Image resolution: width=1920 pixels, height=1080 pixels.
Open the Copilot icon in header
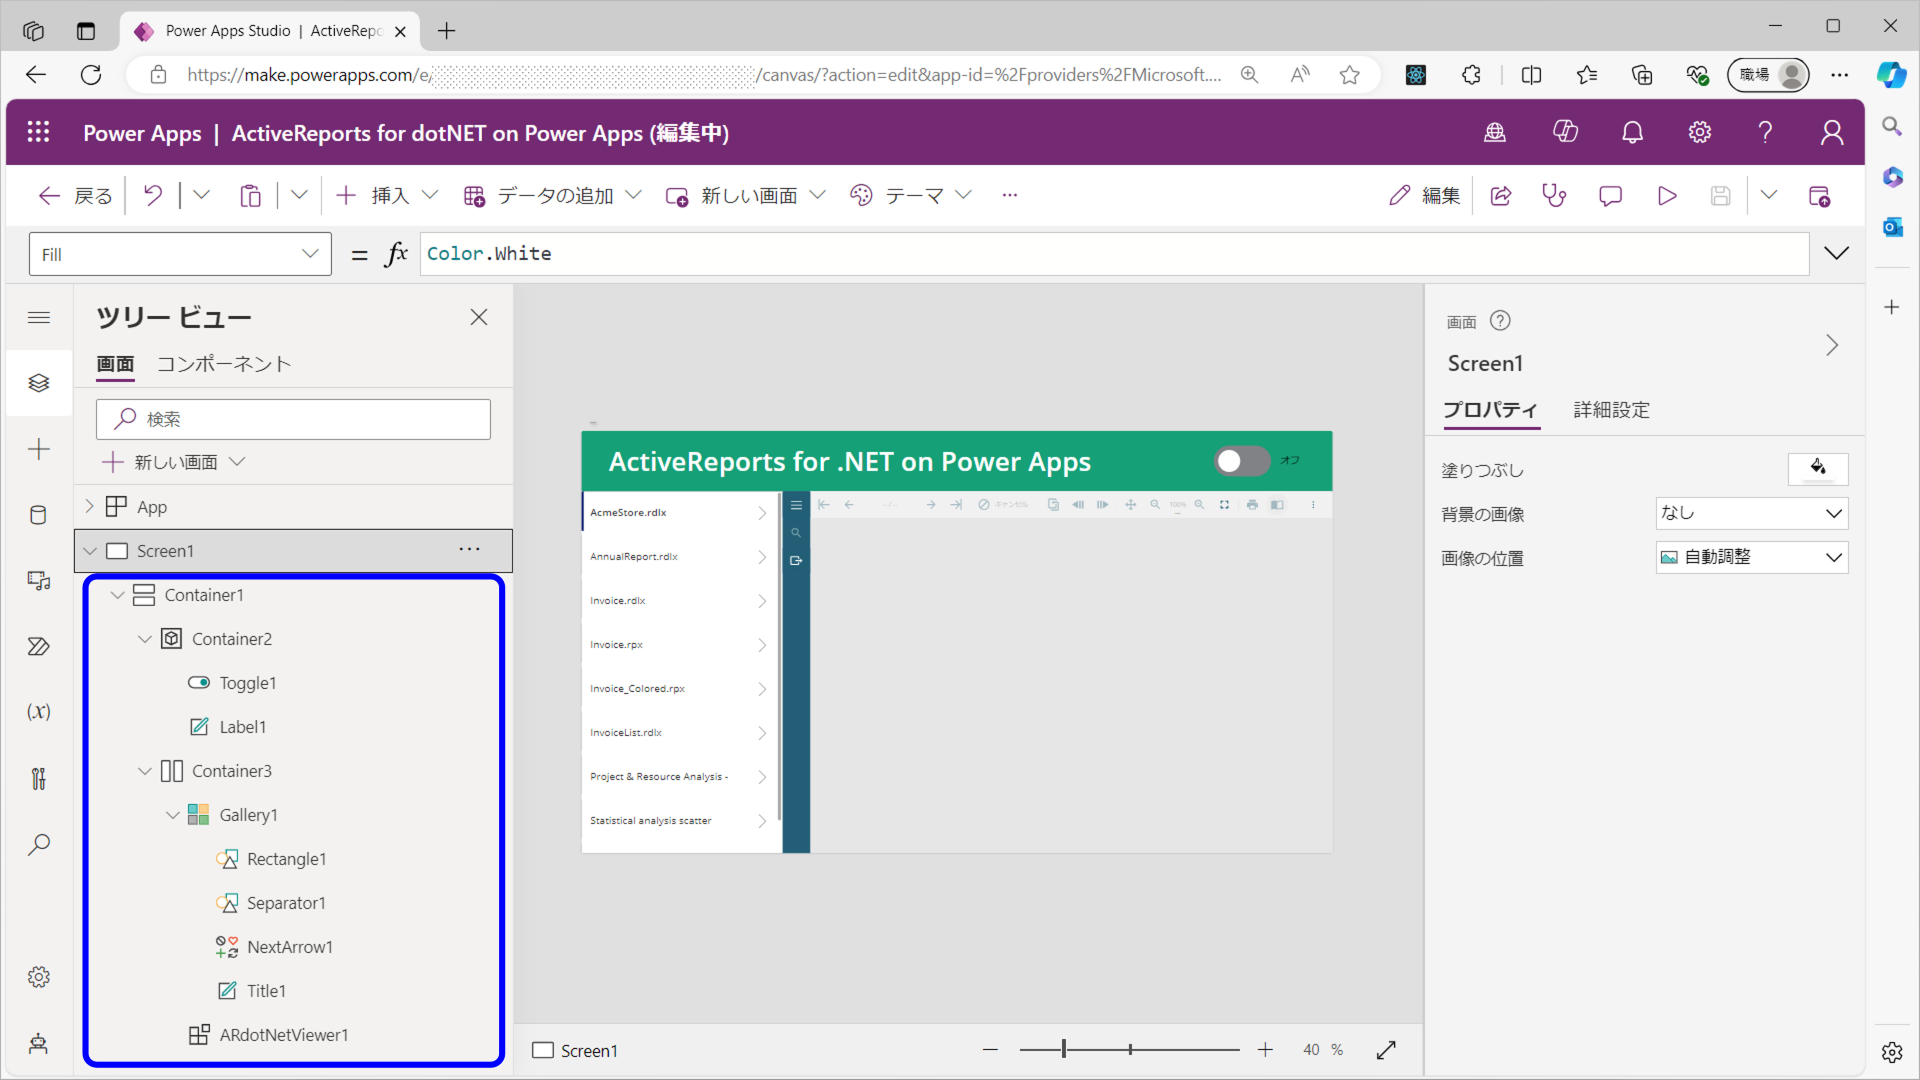[x=1565, y=132]
